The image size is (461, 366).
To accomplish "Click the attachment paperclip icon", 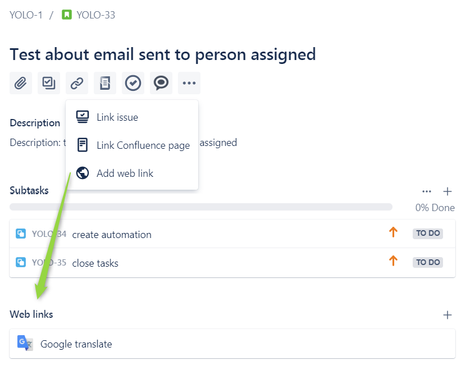I will pyautogui.click(x=21, y=83).
